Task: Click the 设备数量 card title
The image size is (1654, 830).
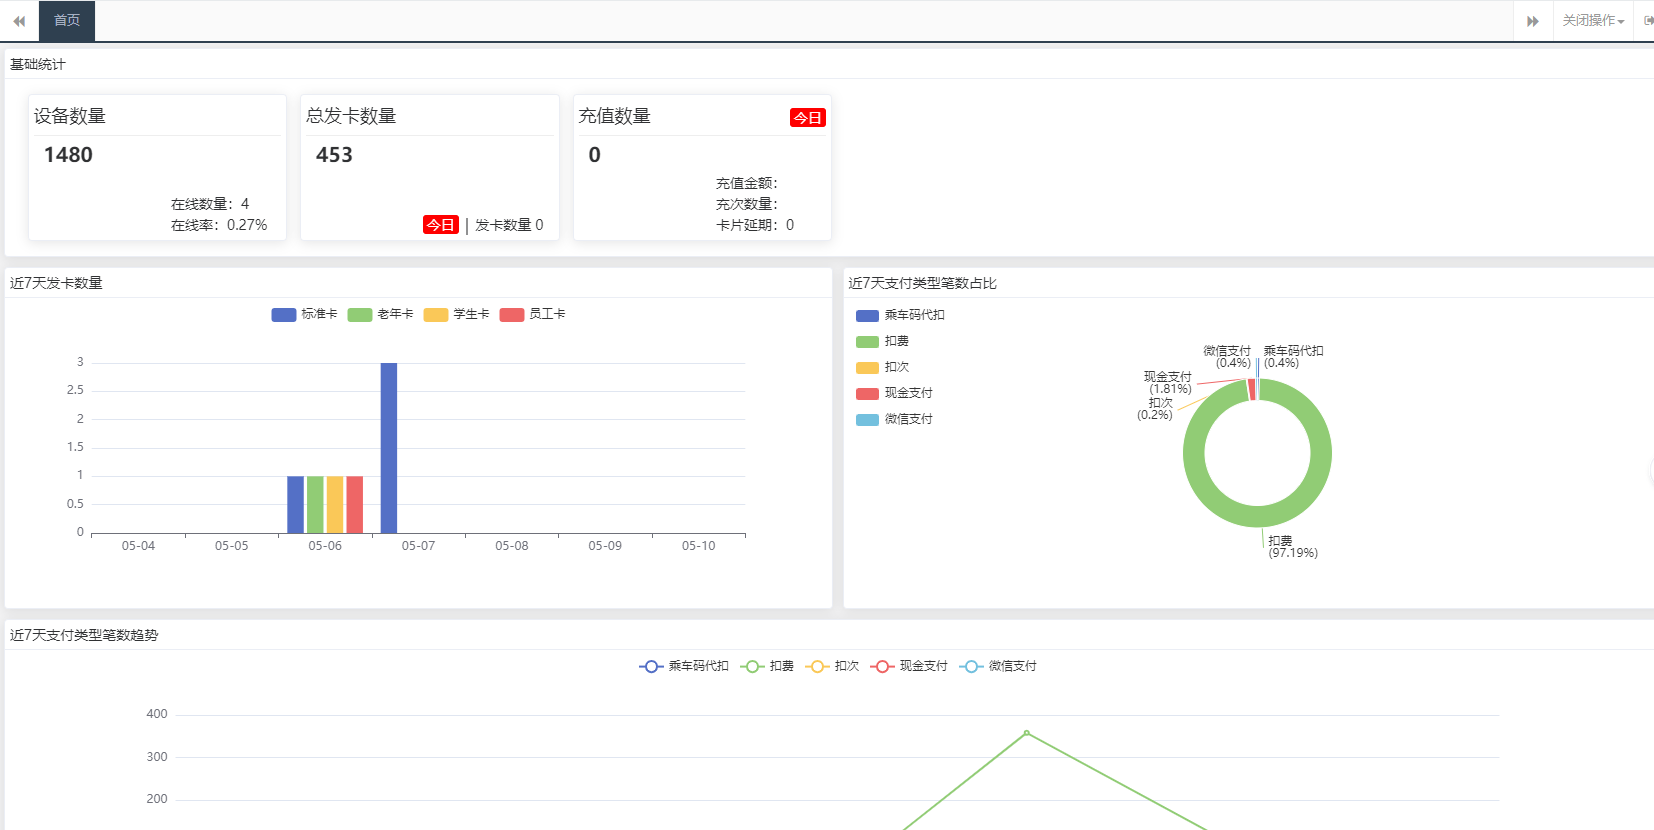Action: click(x=70, y=116)
